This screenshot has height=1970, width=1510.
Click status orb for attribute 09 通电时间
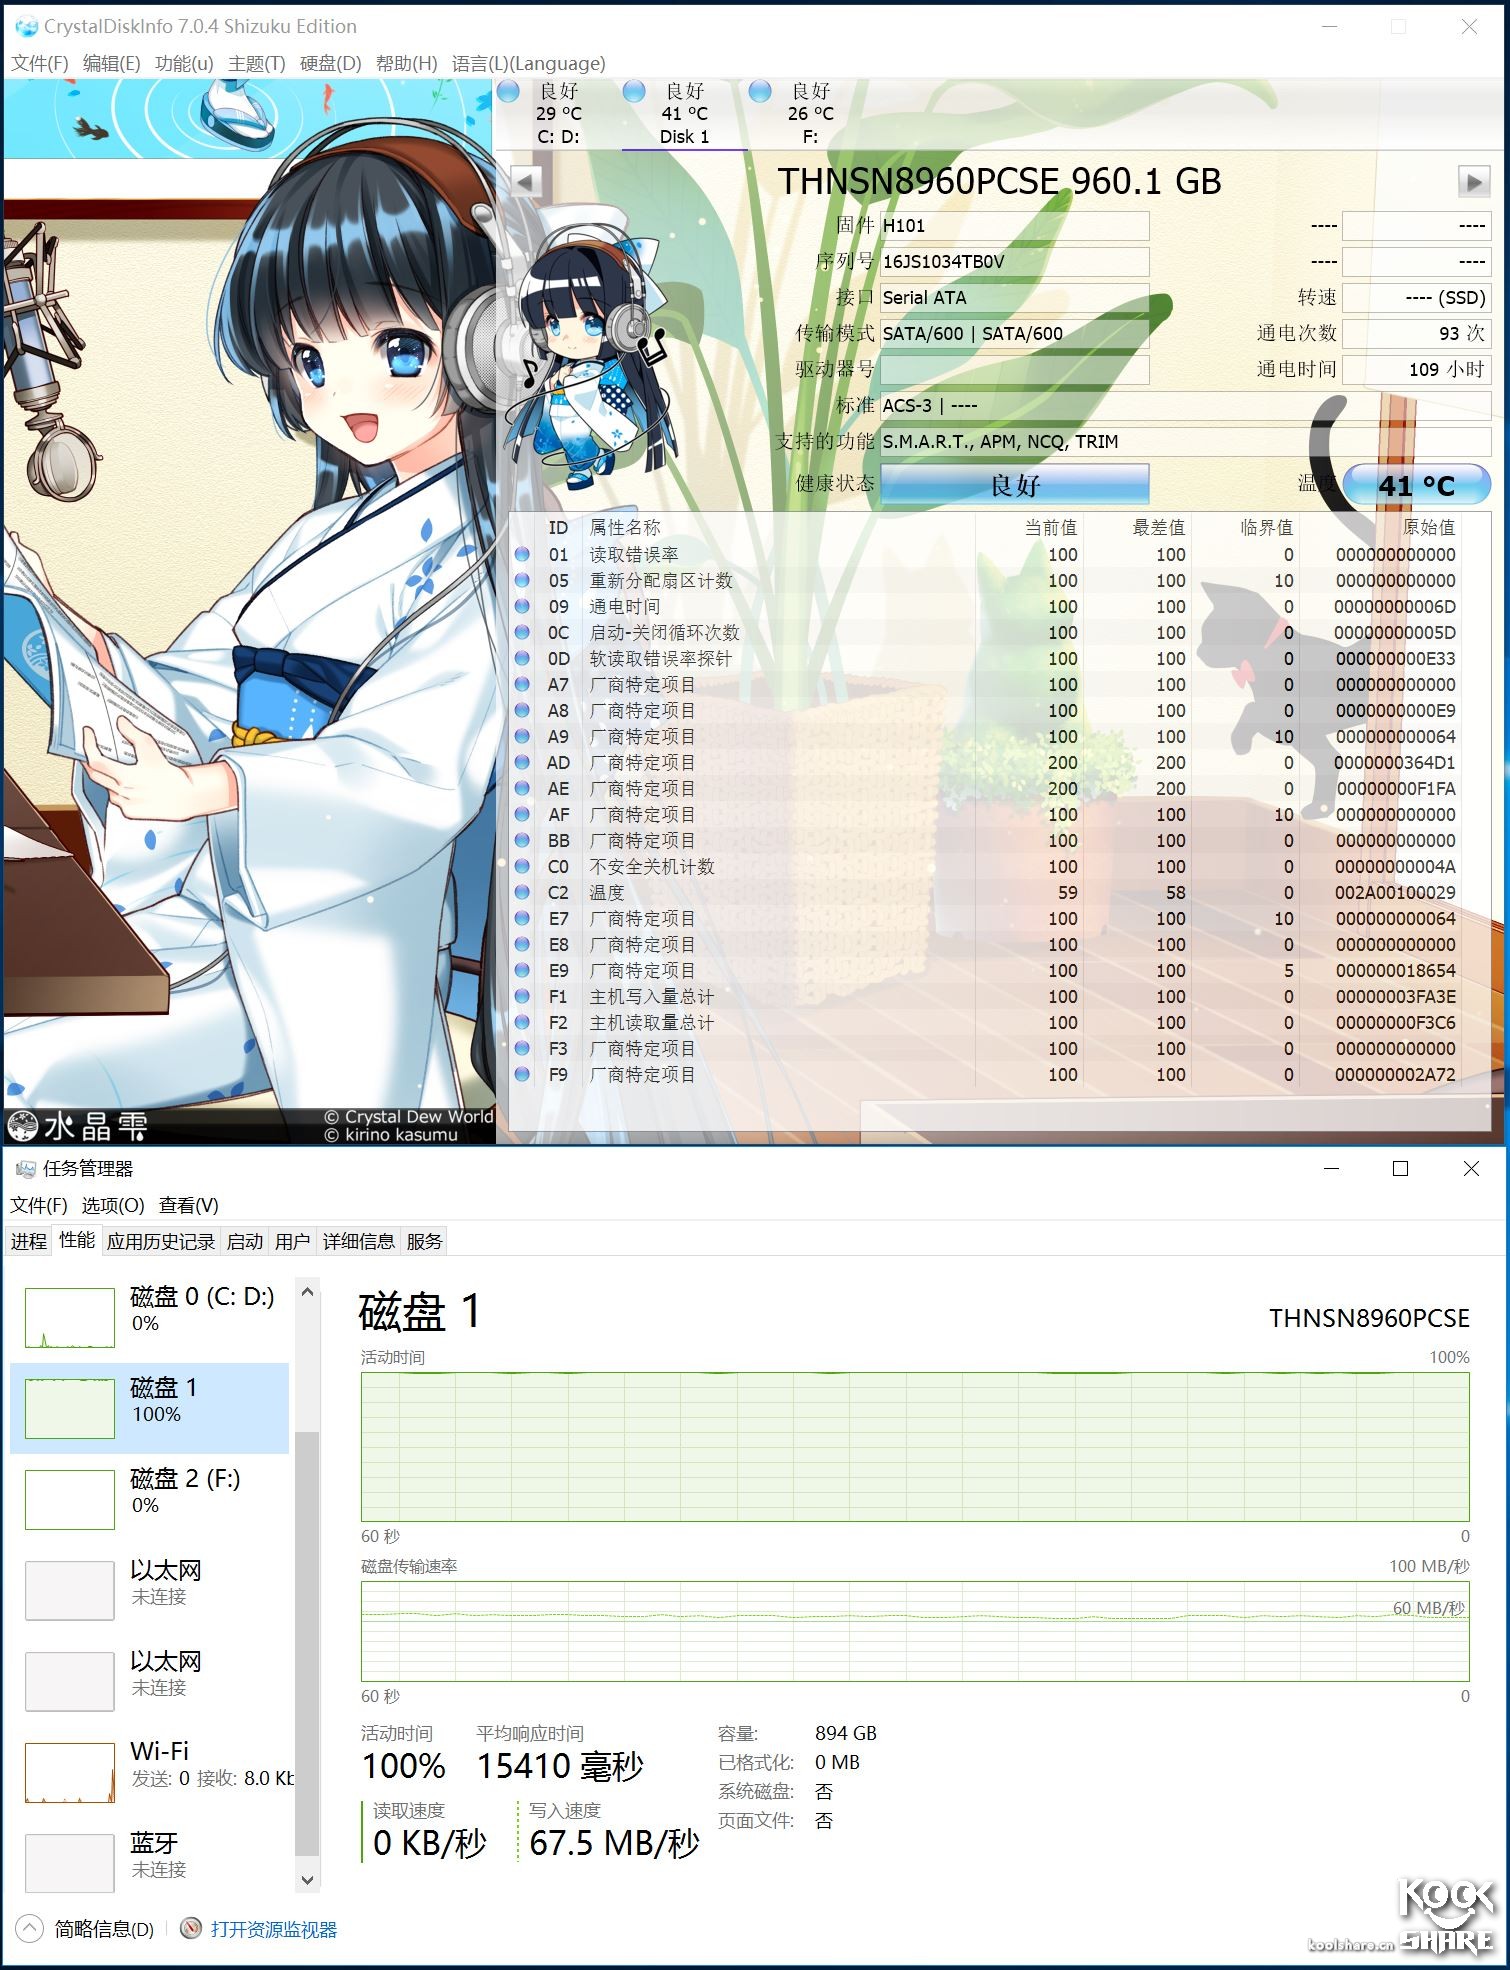click(522, 606)
